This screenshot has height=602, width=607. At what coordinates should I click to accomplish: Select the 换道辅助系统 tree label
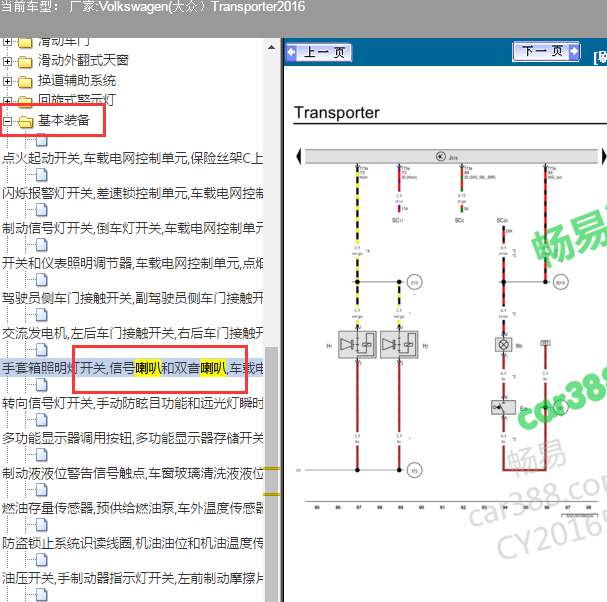click(77, 81)
